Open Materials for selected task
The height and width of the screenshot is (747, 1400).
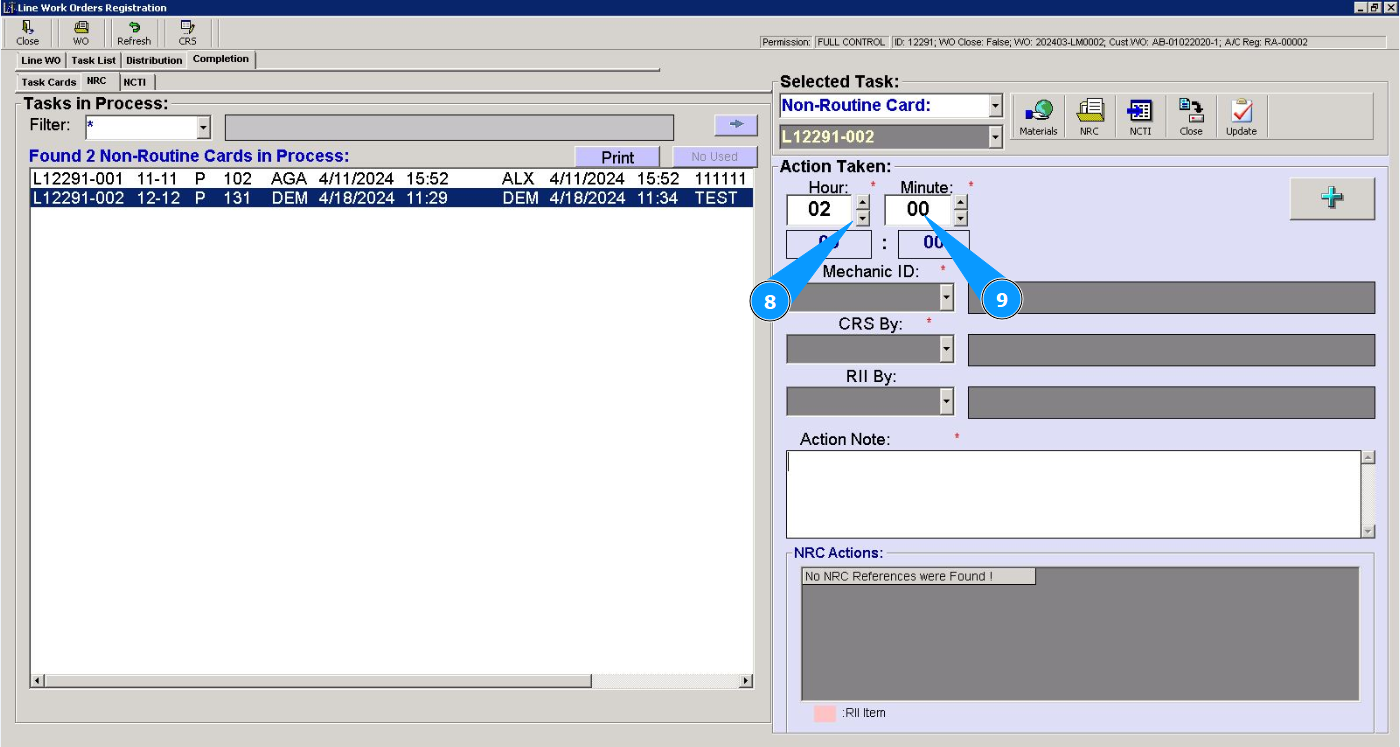[x=1038, y=117]
